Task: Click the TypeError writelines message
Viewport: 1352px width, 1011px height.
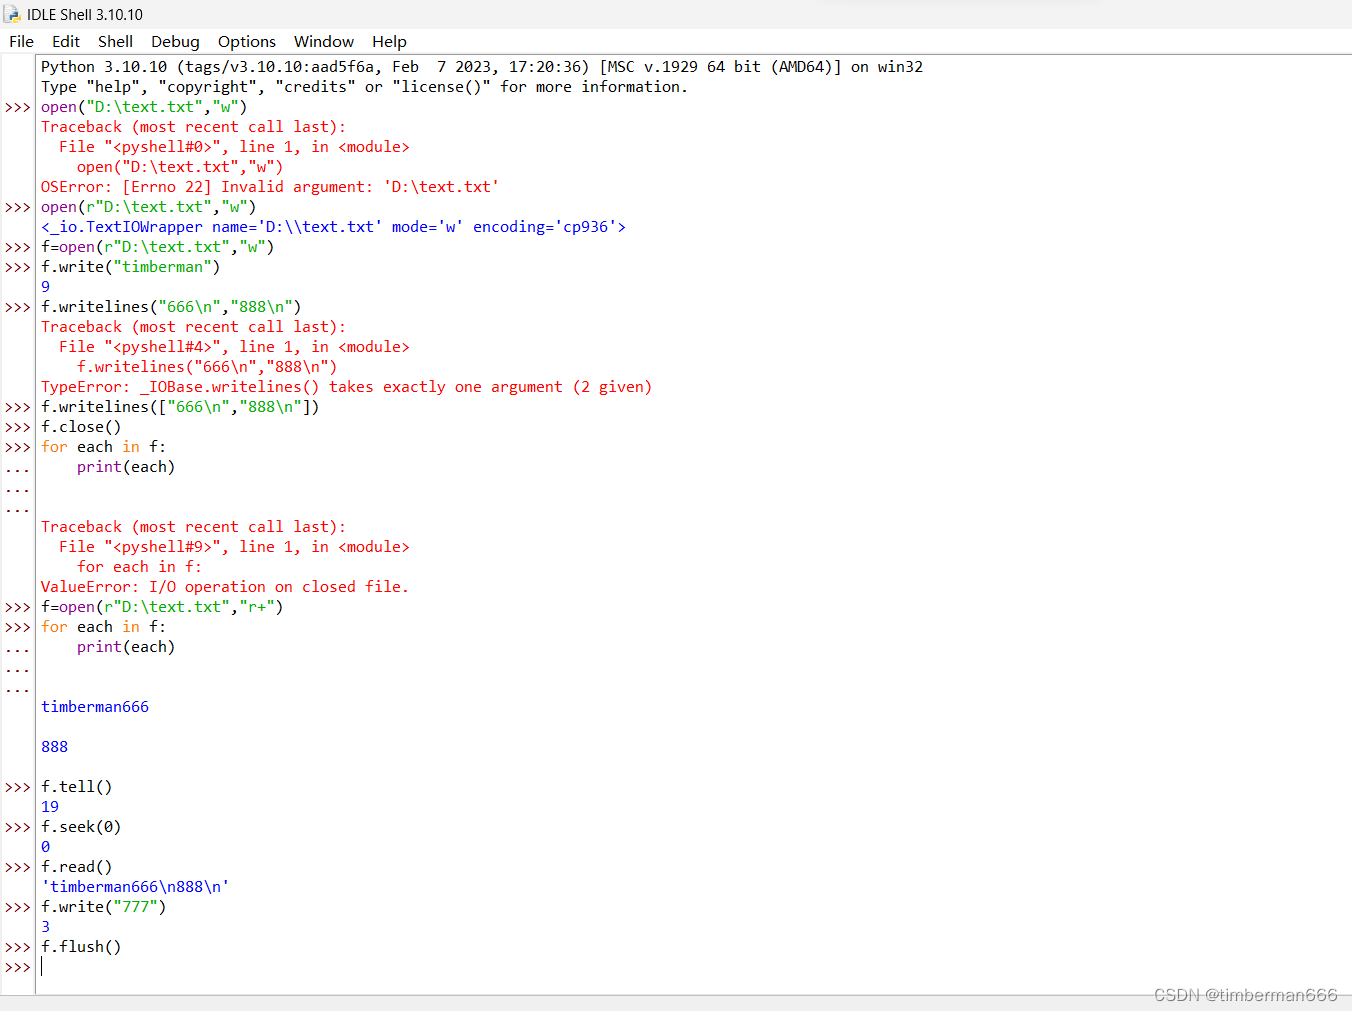Action: point(347,386)
